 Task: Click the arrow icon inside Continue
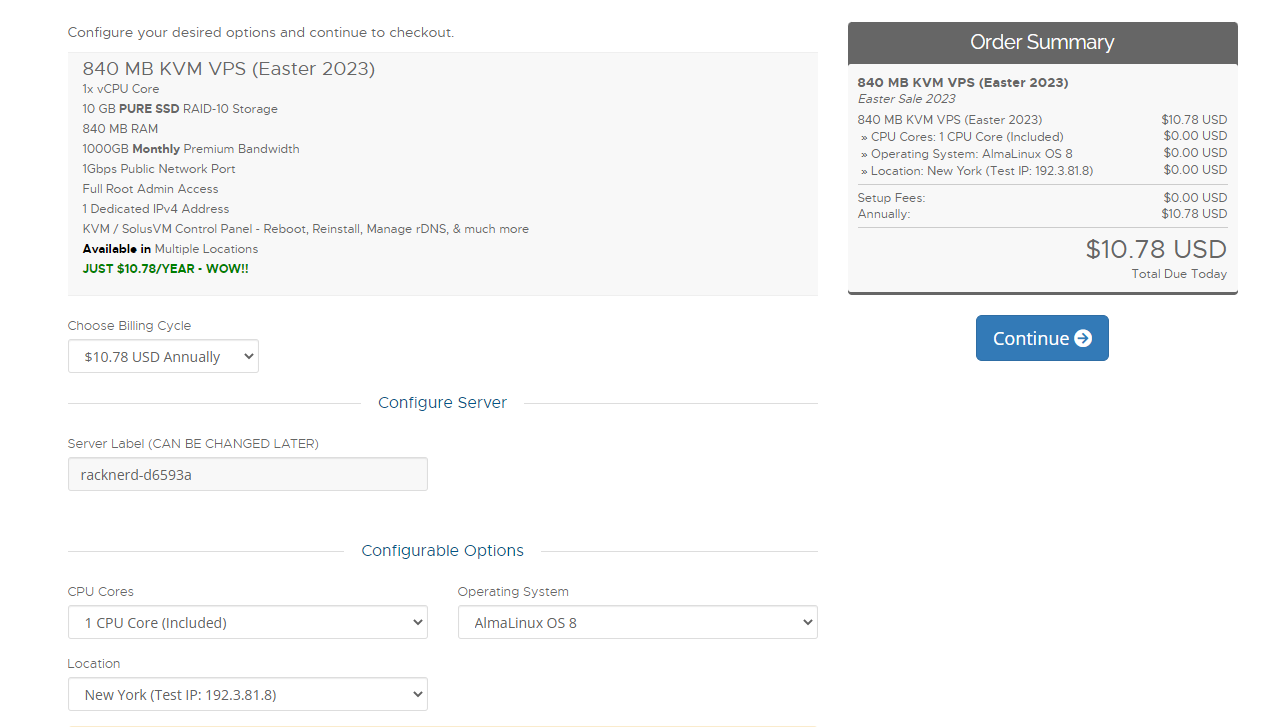tap(1083, 339)
